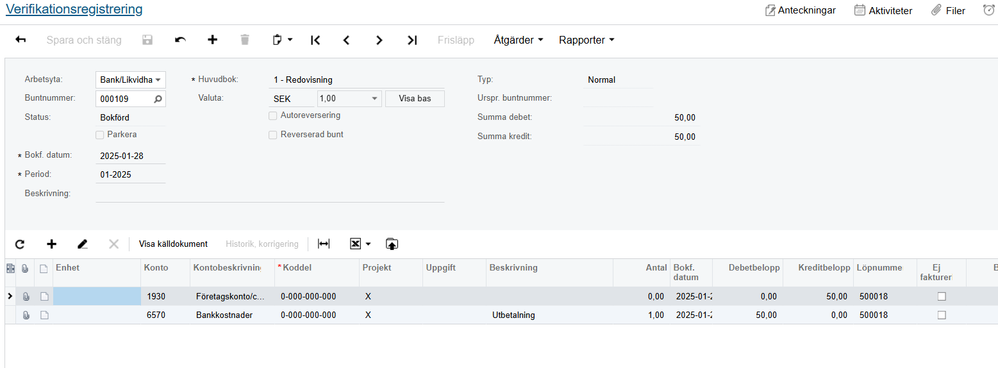
Task: Open the Åtgärder menu
Action: point(518,39)
